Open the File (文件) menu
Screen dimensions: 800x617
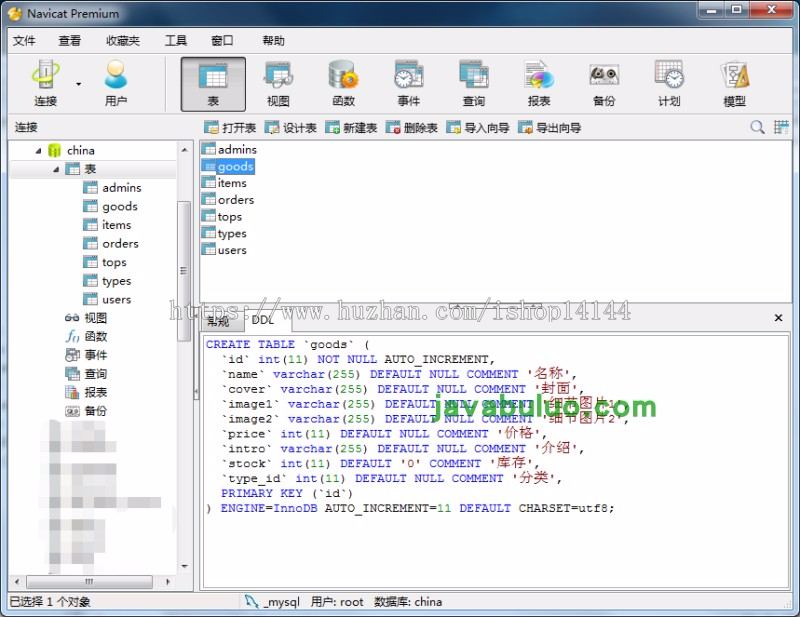24,41
